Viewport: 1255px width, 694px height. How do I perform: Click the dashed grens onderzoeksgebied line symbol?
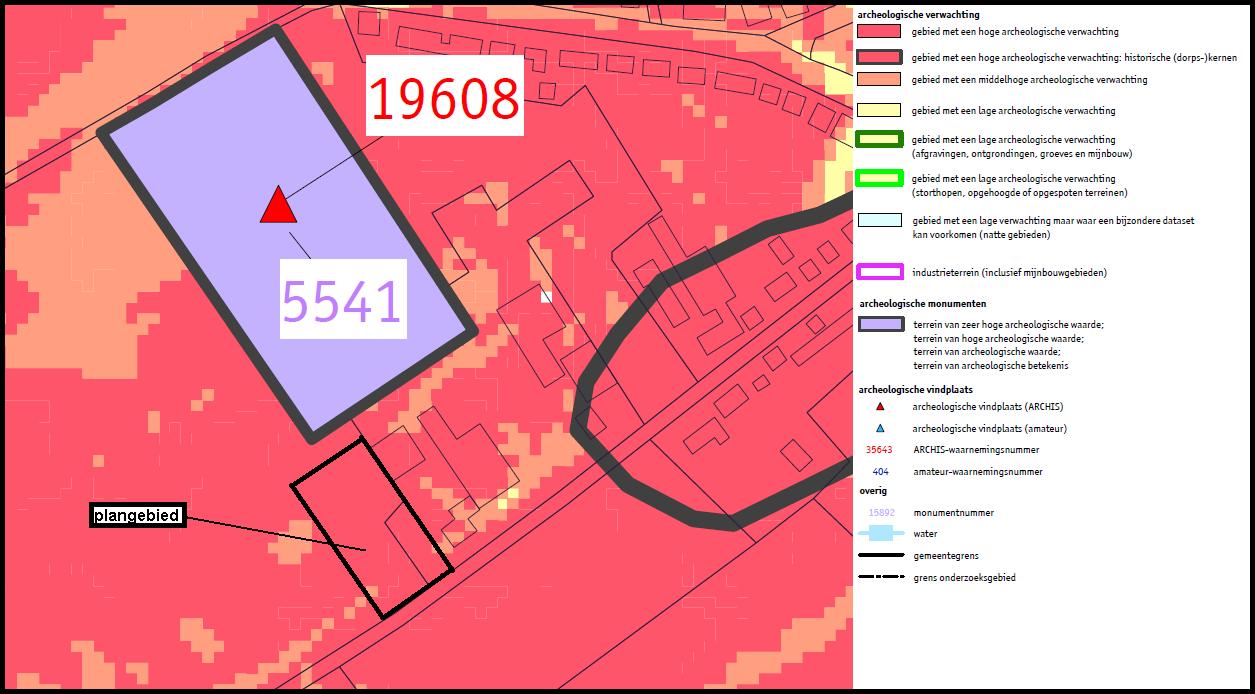[880, 577]
